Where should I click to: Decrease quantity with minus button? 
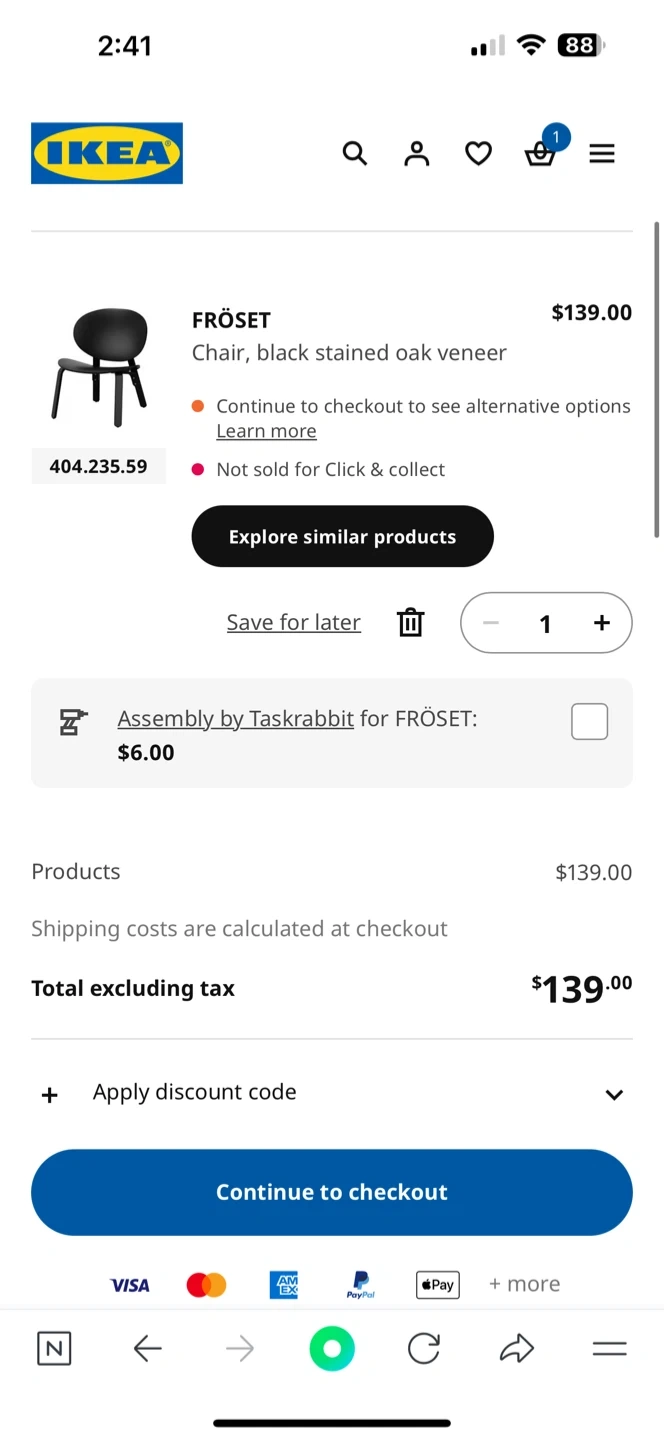click(490, 623)
